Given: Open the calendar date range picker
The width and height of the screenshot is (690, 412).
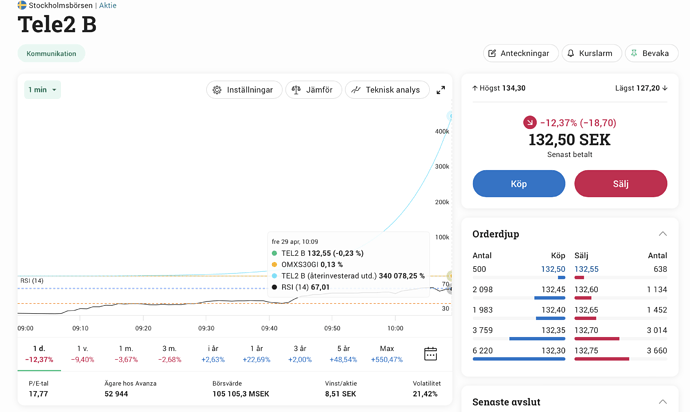Looking at the screenshot, I should tap(430, 354).
